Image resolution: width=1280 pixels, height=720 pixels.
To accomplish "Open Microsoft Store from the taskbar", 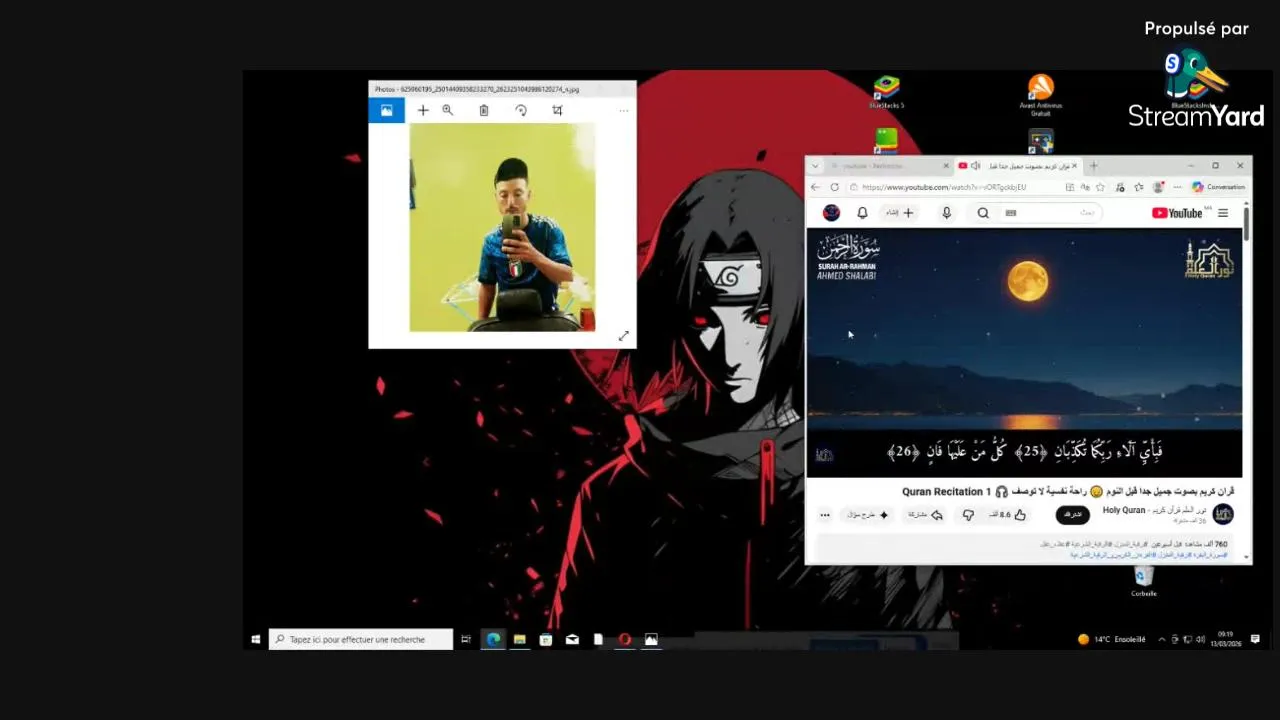I will click(546, 639).
